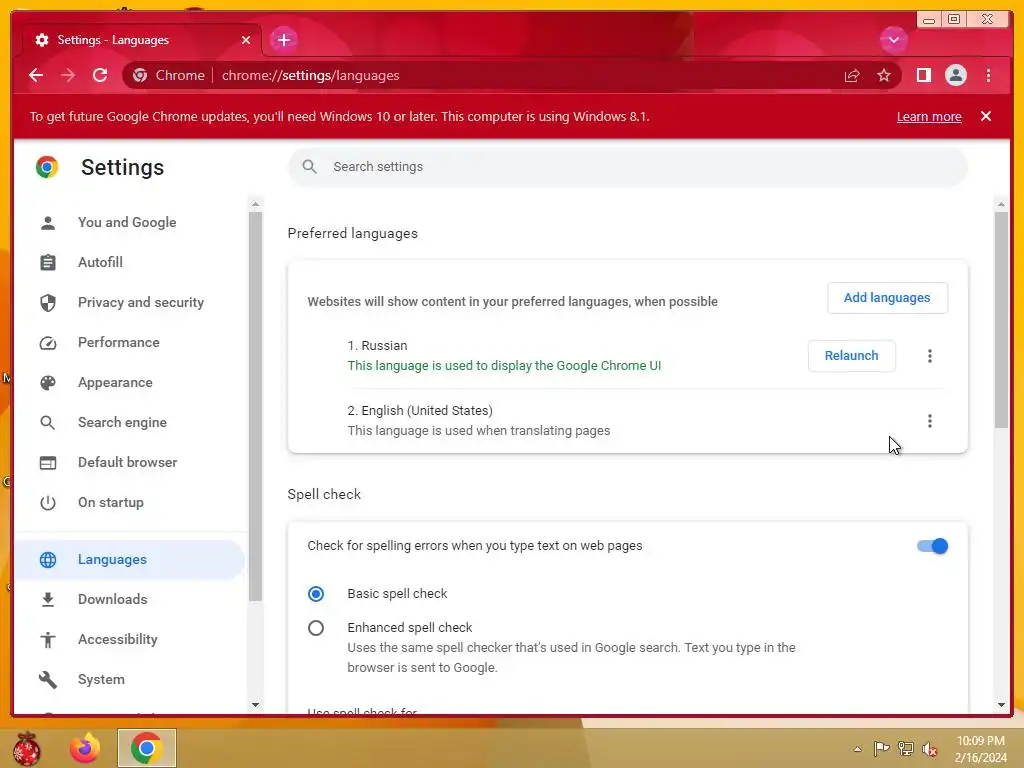Close the Settings - Languages tab
The height and width of the screenshot is (768, 1024).
click(x=246, y=40)
